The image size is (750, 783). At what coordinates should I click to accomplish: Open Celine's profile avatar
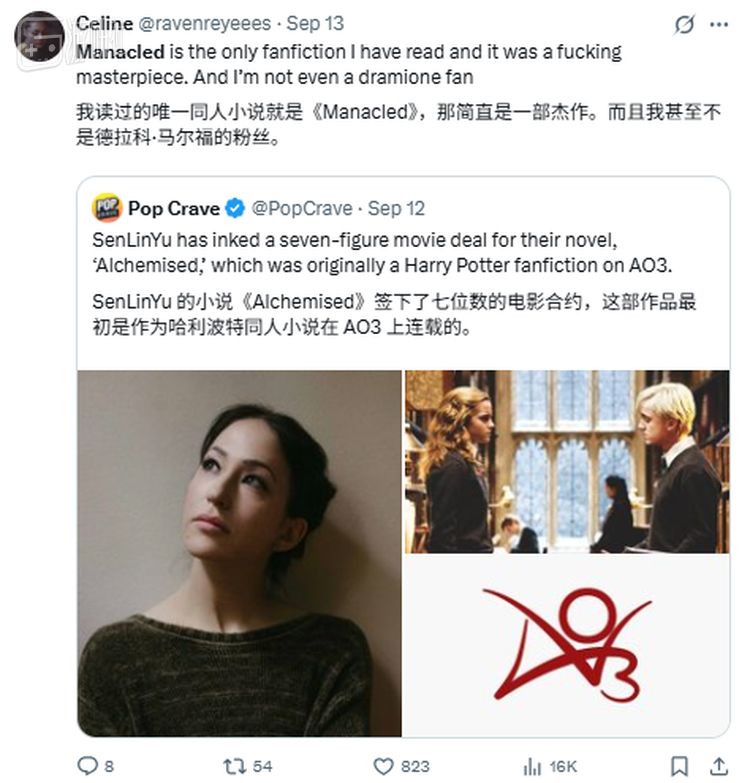pos(40,37)
